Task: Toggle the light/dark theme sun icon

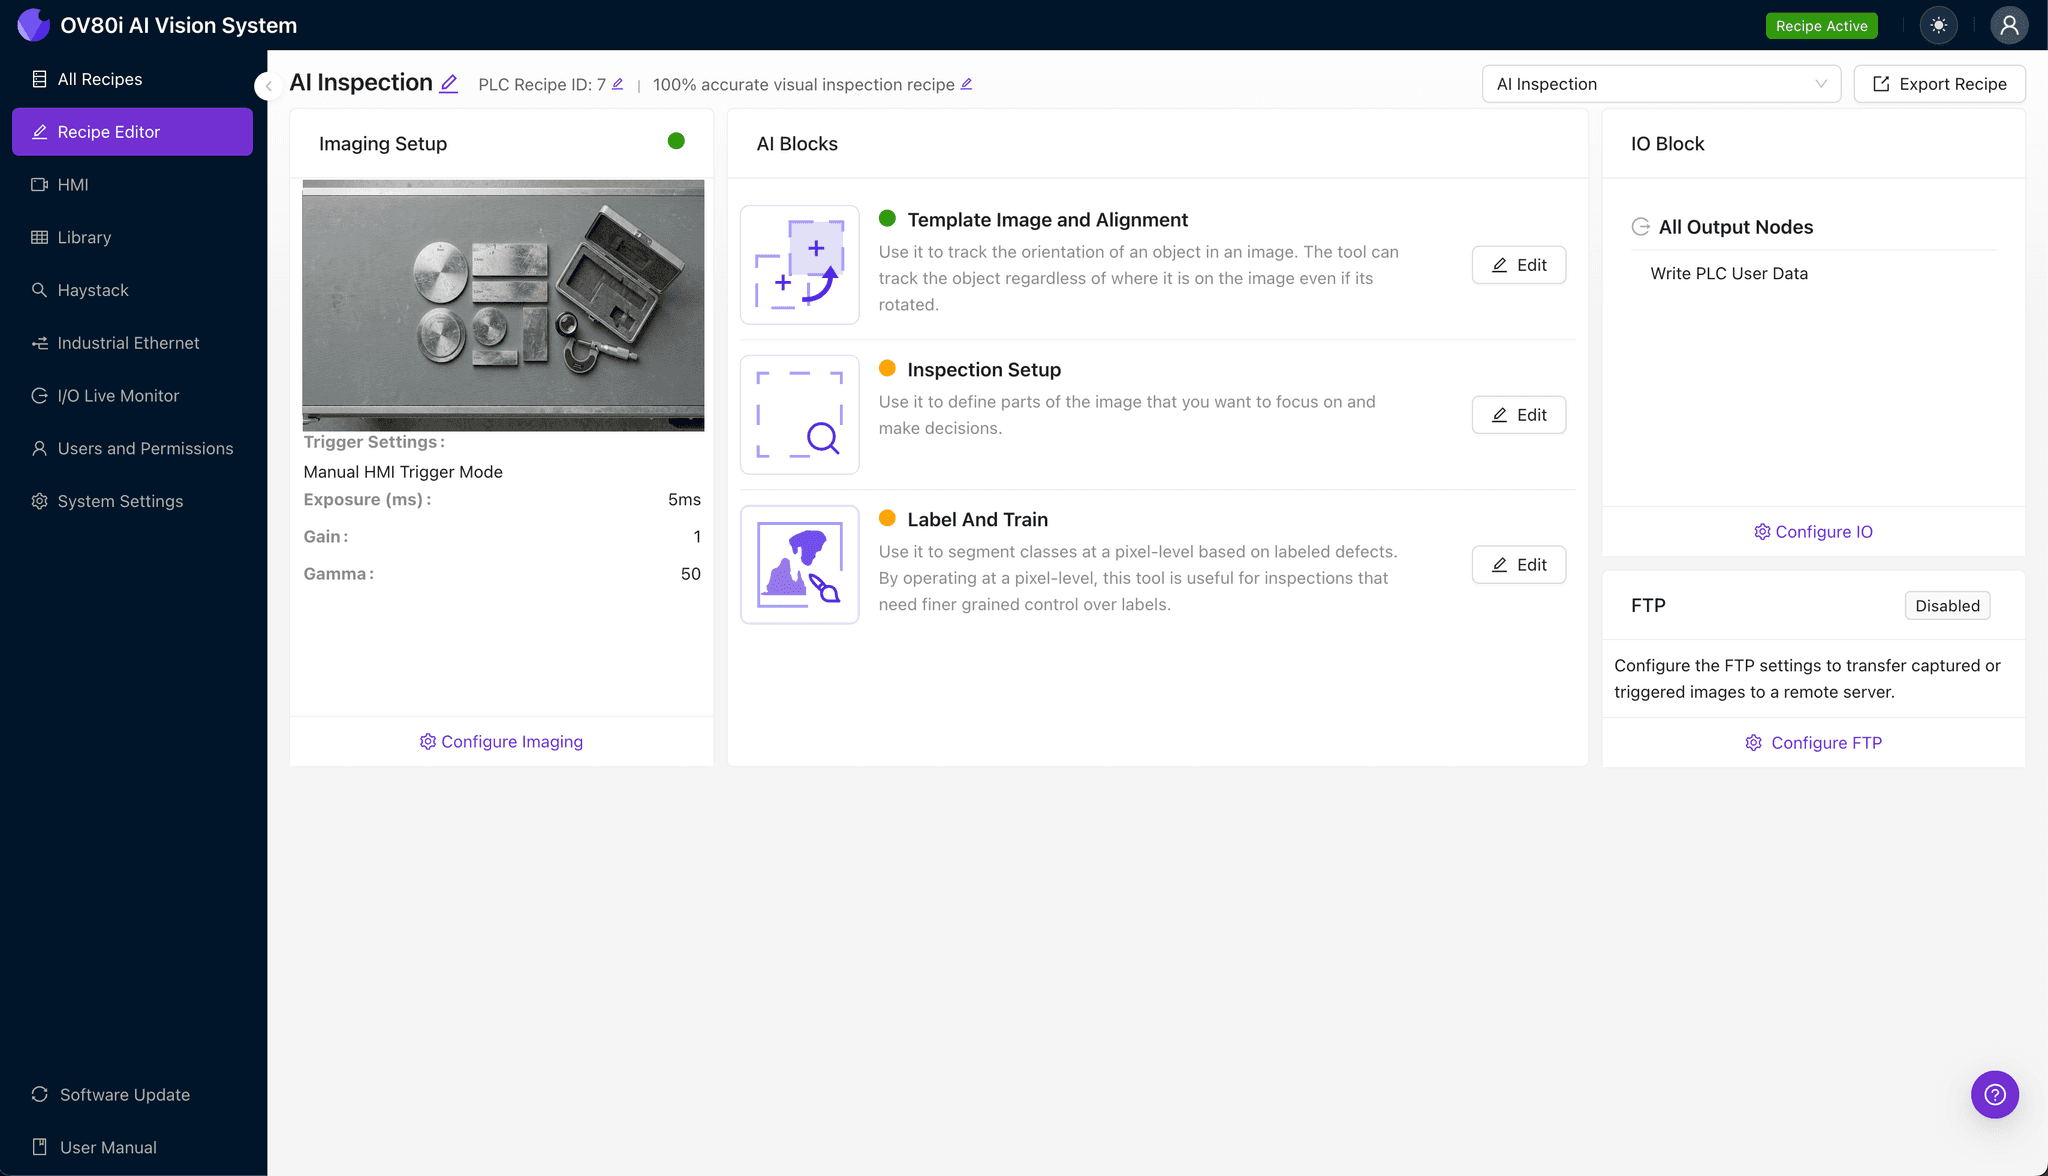Action: pyautogui.click(x=1939, y=25)
